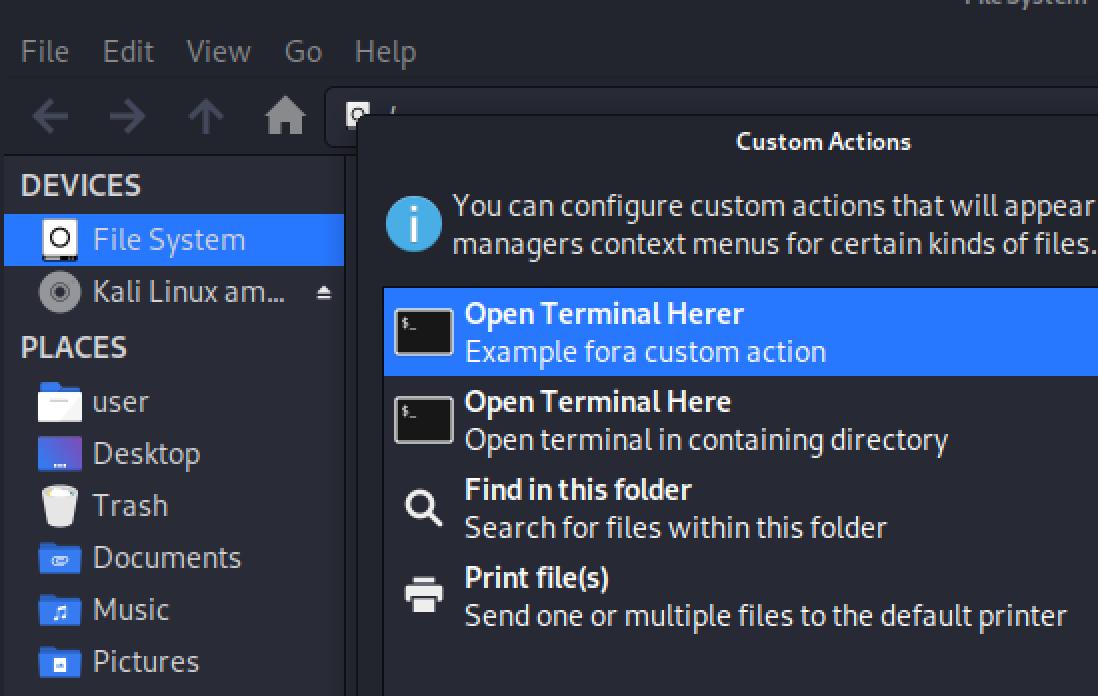Click the home folder icon
Screen dimensions: 1098x696
pyautogui.click(x=285, y=118)
